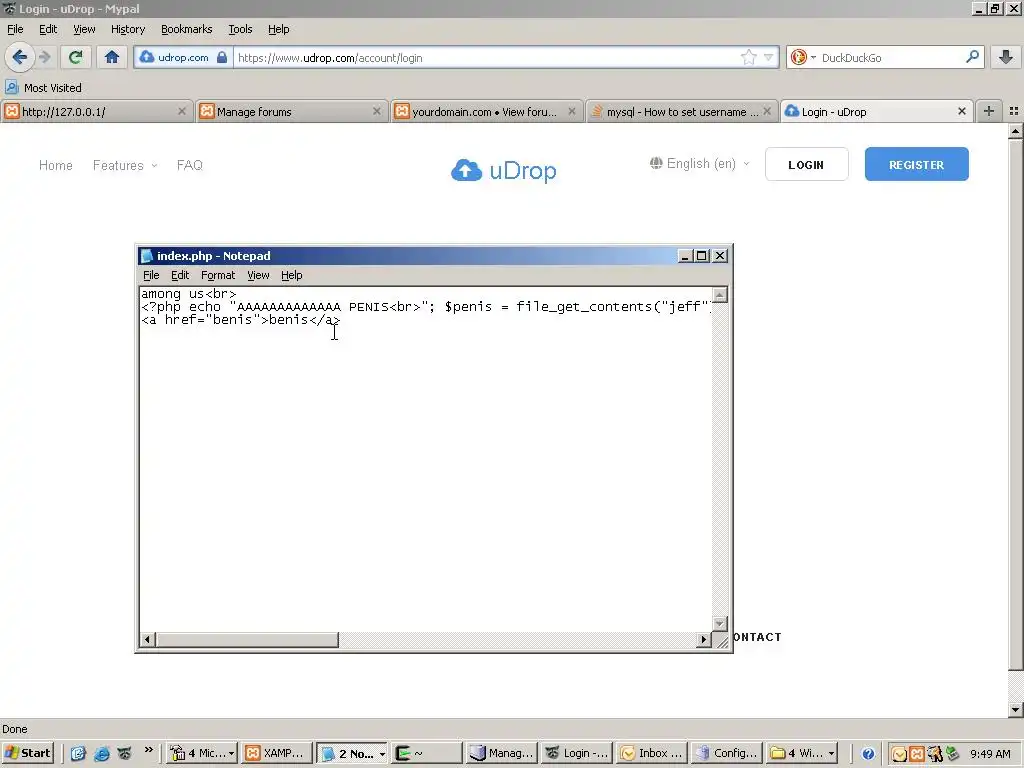The width and height of the screenshot is (1024, 768).
Task: Switch to the Manag... taskbar window
Action: pyautogui.click(x=502, y=753)
